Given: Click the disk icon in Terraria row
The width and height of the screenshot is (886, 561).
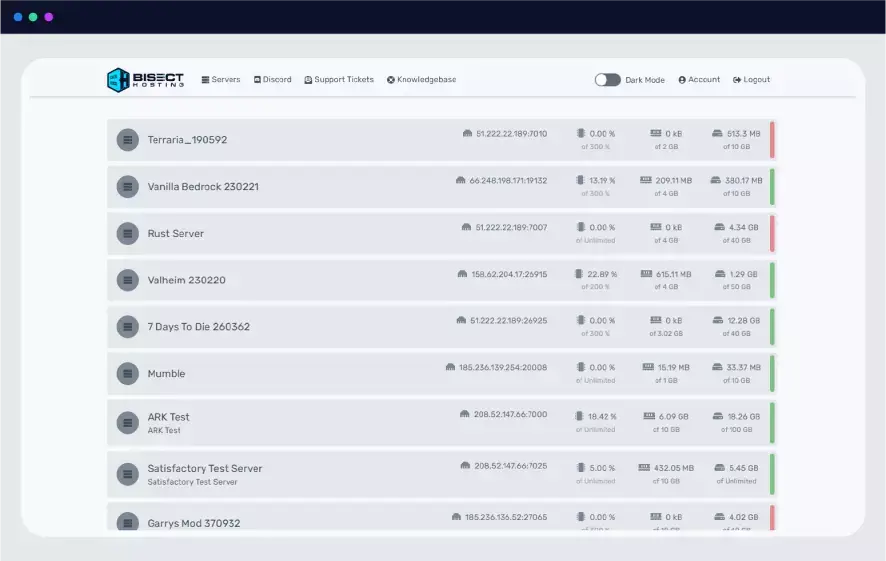Looking at the screenshot, I should (x=717, y=133).
